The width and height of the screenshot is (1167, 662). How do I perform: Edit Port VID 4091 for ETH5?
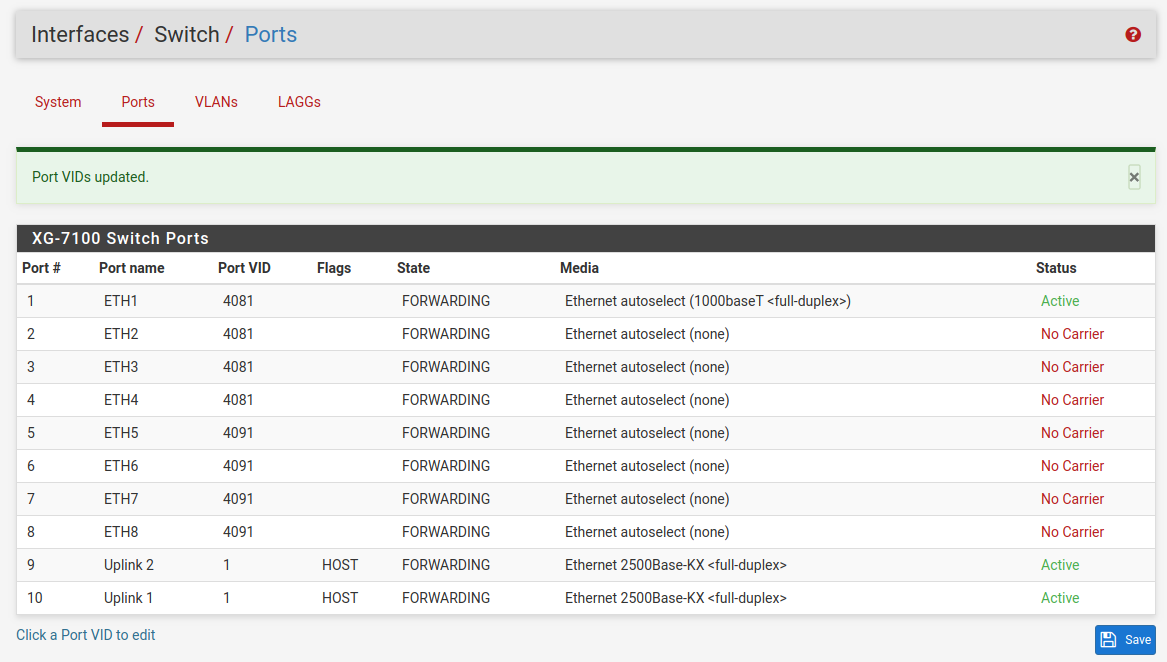tap(238, 433)
